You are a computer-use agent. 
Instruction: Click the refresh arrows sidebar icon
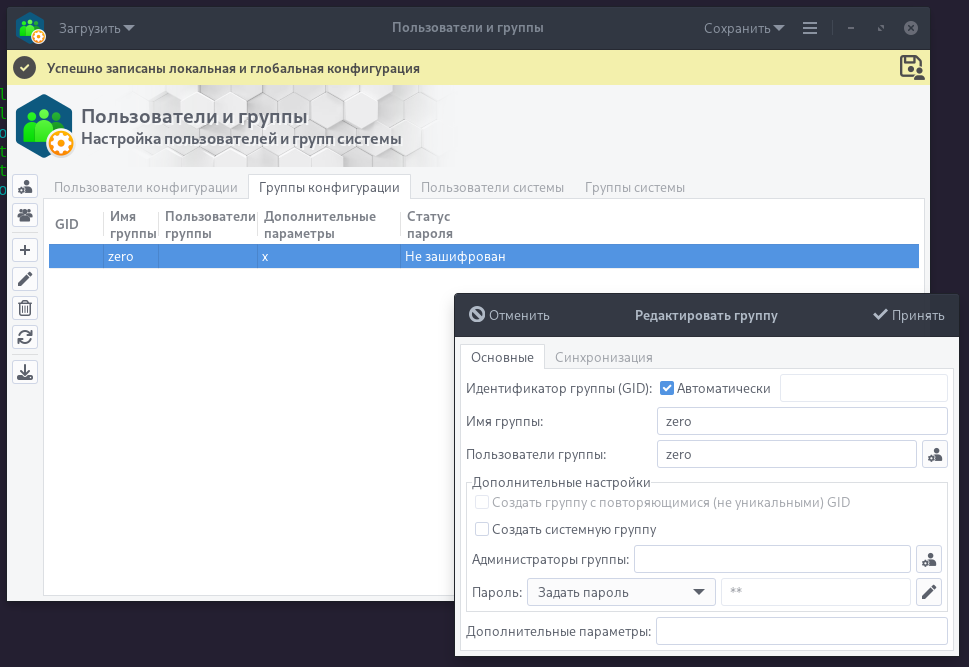pyautogui.click(x=26, y=337)
